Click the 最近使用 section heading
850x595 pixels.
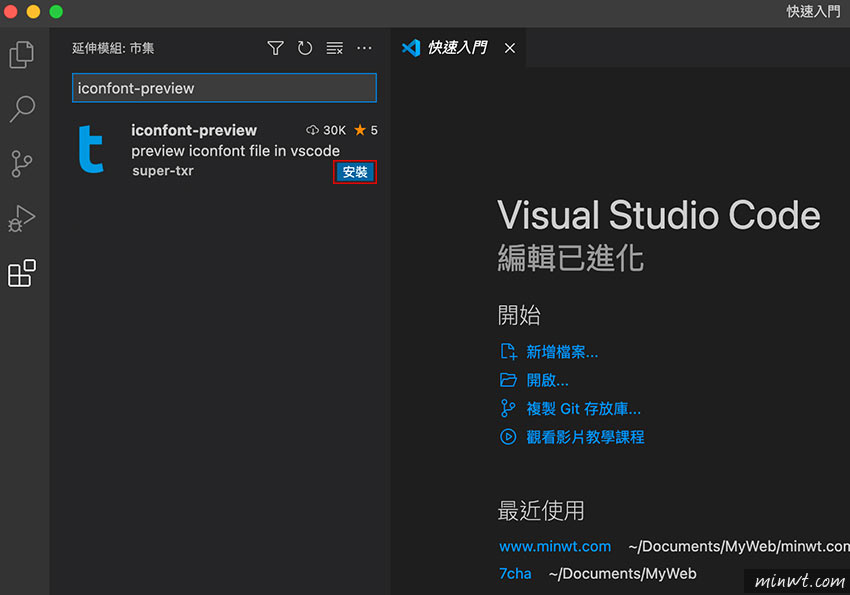coord(541,510)
